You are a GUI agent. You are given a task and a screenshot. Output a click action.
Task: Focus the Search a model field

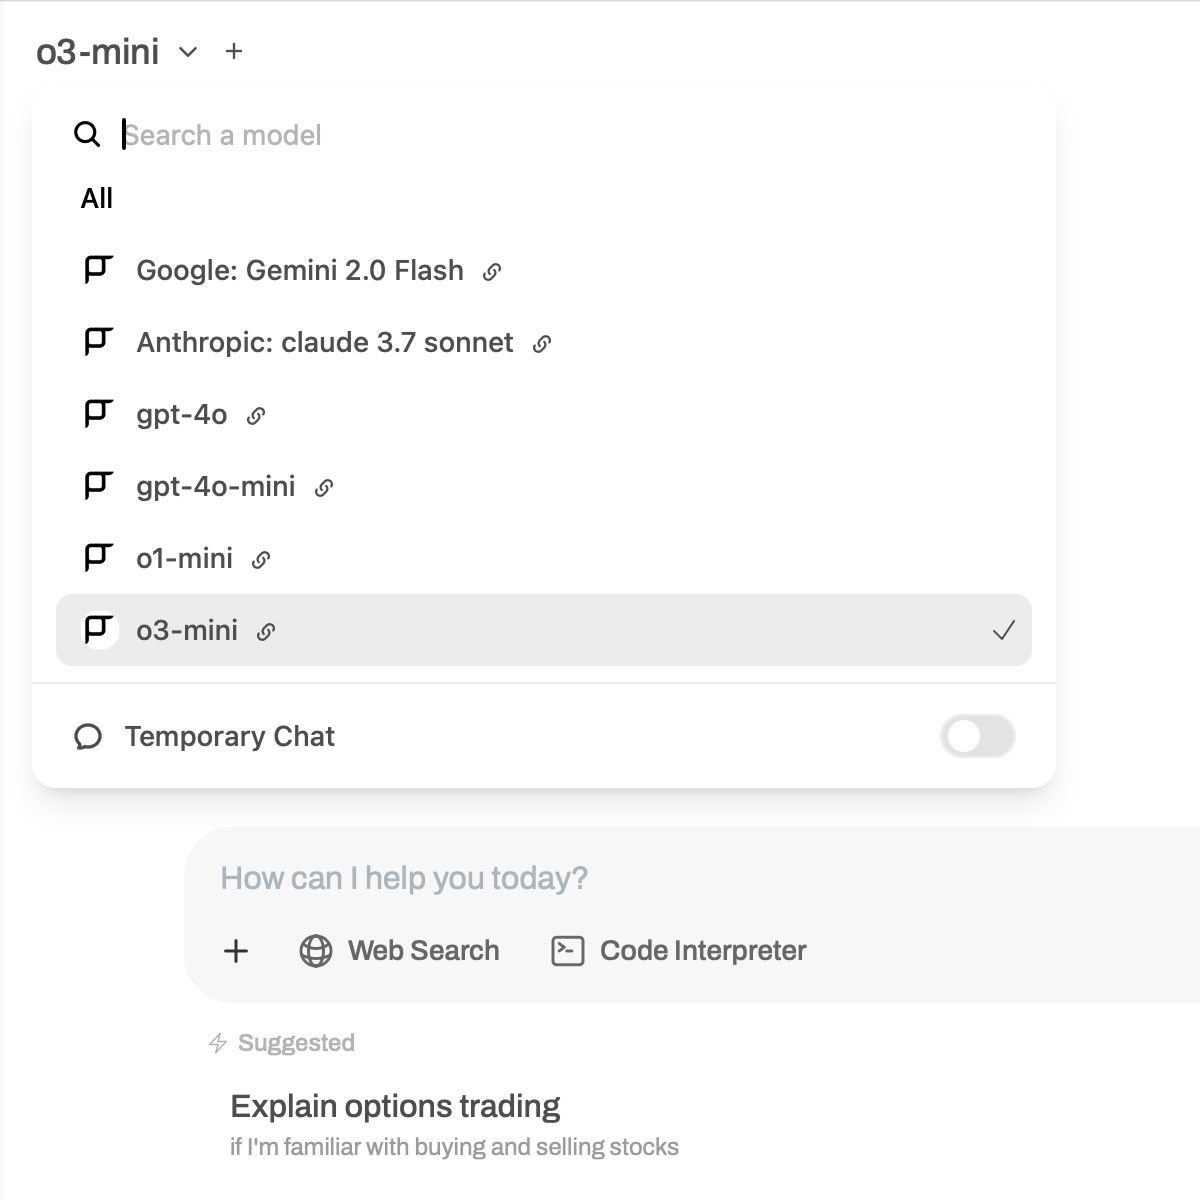pos(400,135)
